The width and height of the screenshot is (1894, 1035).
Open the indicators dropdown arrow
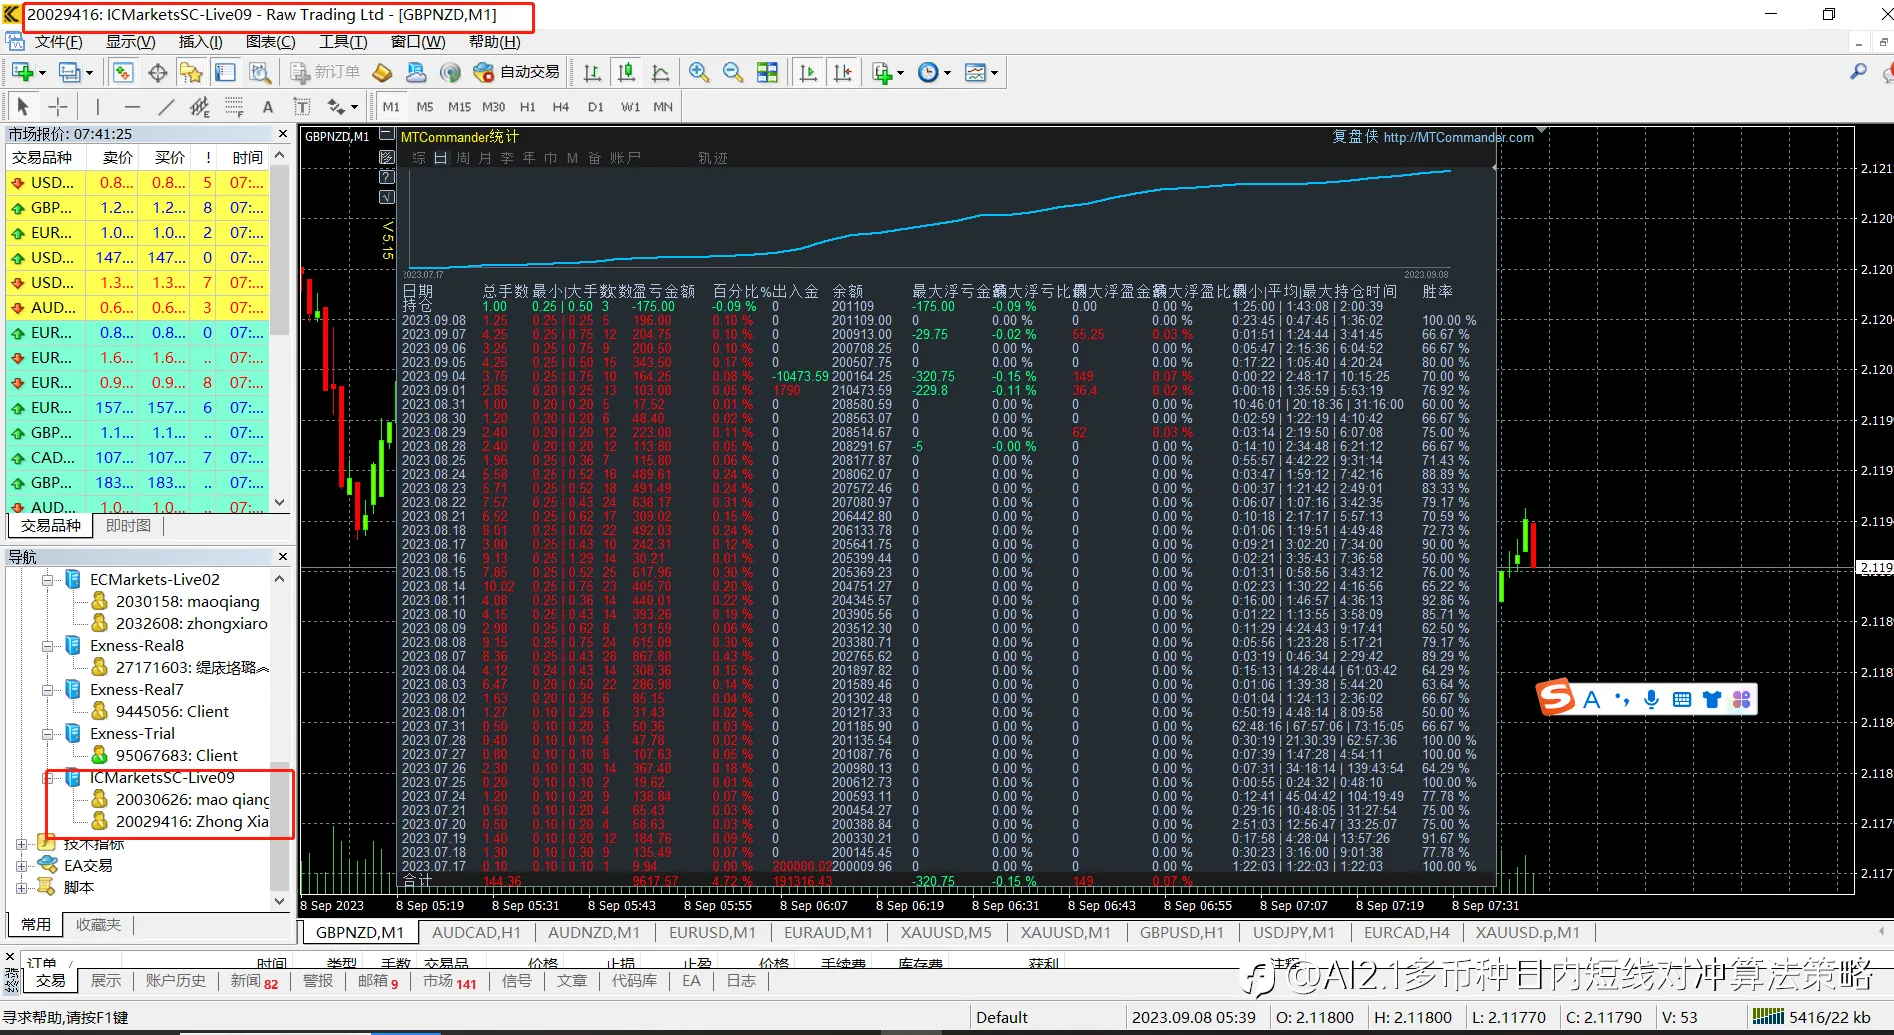coord(901,73)
